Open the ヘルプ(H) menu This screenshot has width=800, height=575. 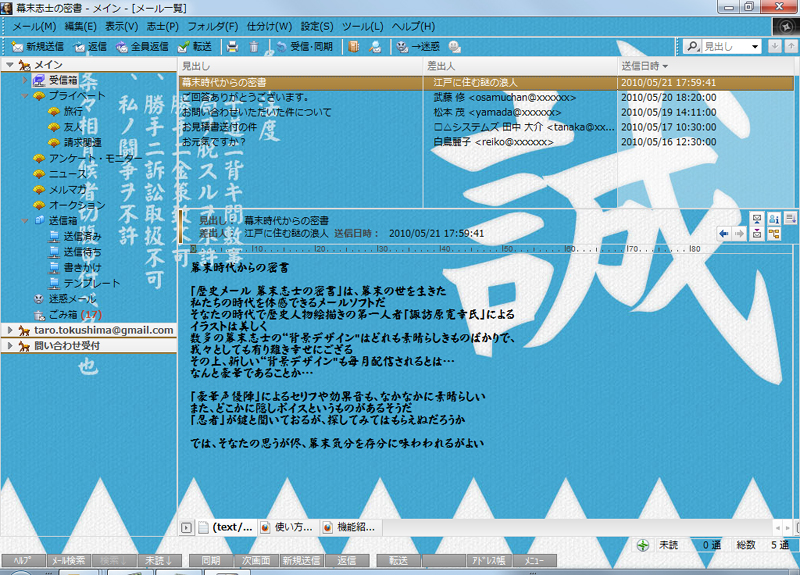[413, 27]
